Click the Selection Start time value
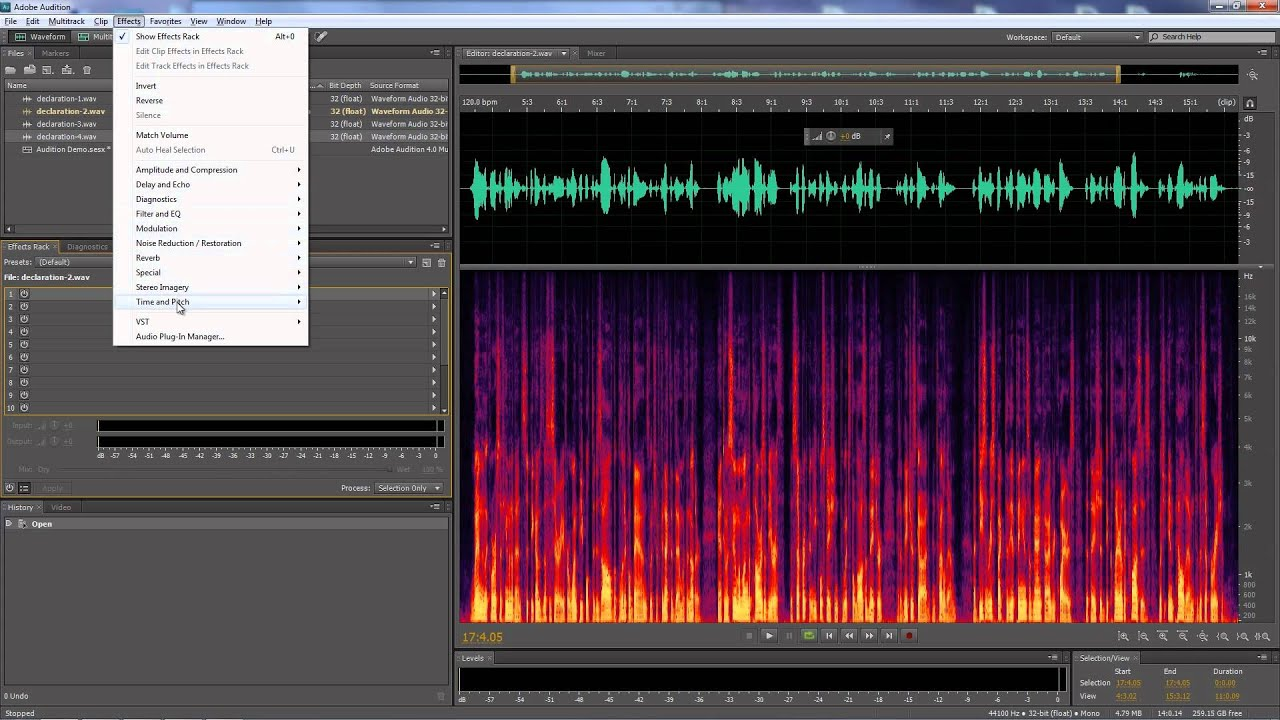This screenshot has width=1280, height=720. [1128, 683]
